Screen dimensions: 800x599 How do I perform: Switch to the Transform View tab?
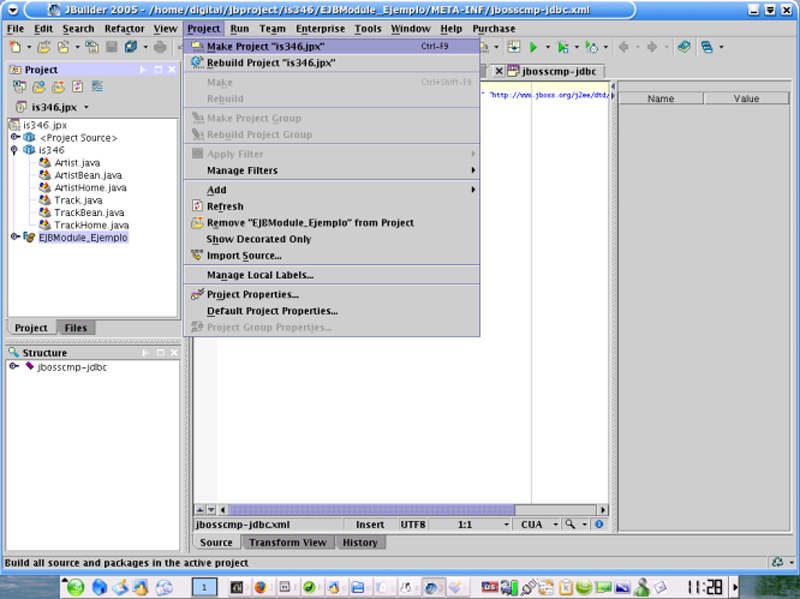click(287, 543)
